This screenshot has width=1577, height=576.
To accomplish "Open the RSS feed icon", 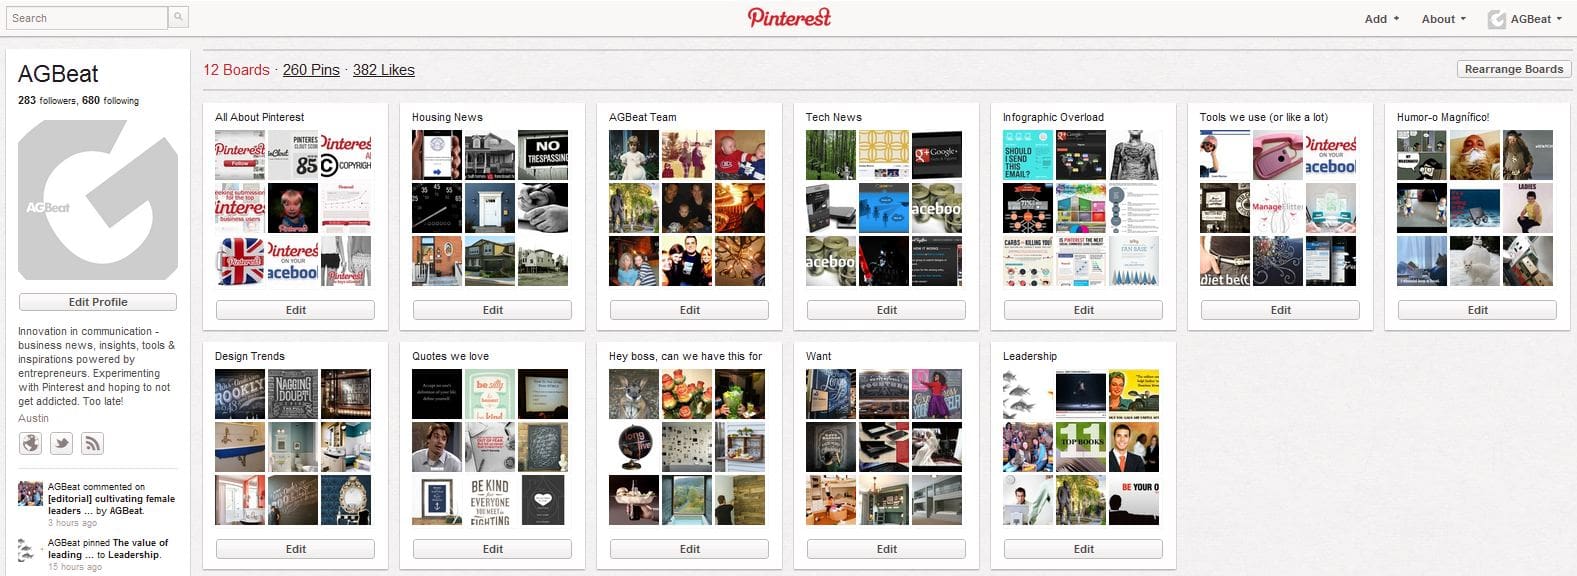I will [92, 443].
